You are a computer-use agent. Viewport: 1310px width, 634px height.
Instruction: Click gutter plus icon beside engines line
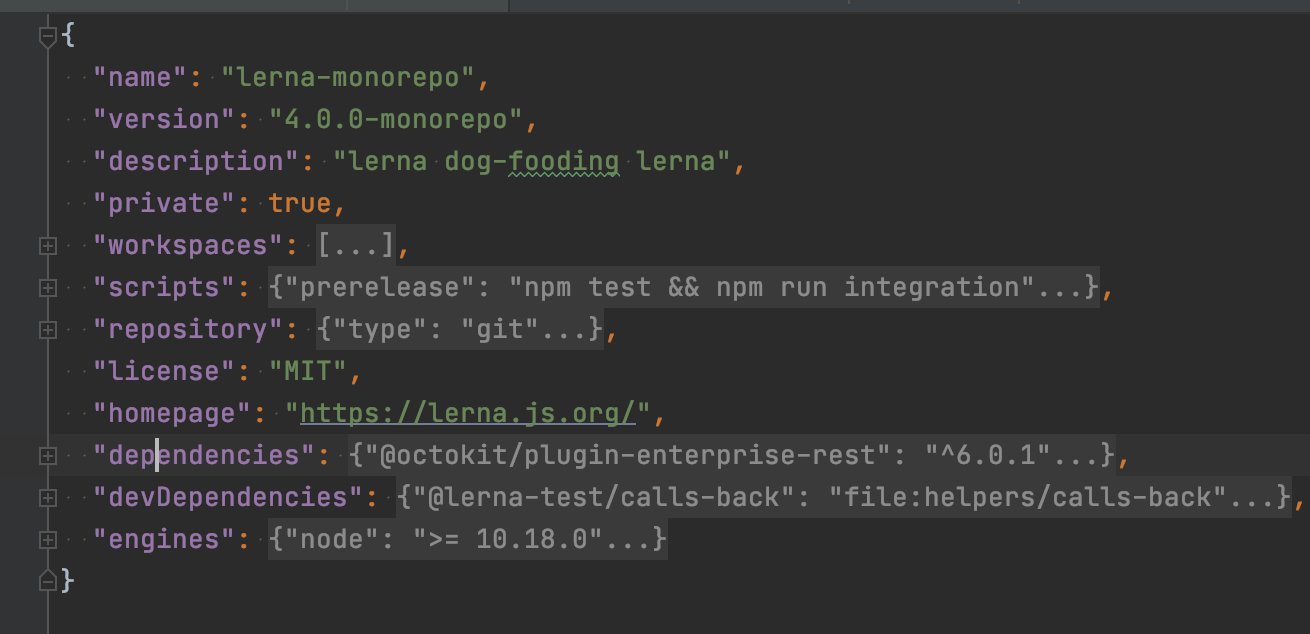tap(47, 539)
